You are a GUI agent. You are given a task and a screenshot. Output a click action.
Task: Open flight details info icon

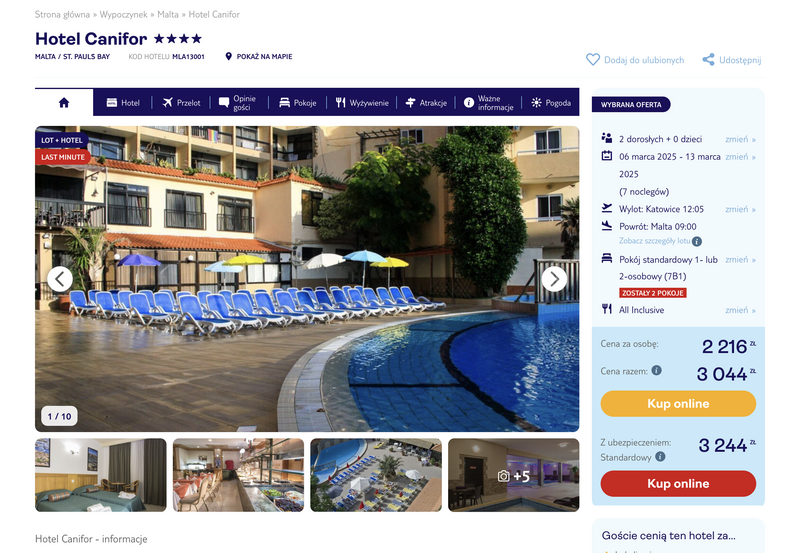click(696, 241)
